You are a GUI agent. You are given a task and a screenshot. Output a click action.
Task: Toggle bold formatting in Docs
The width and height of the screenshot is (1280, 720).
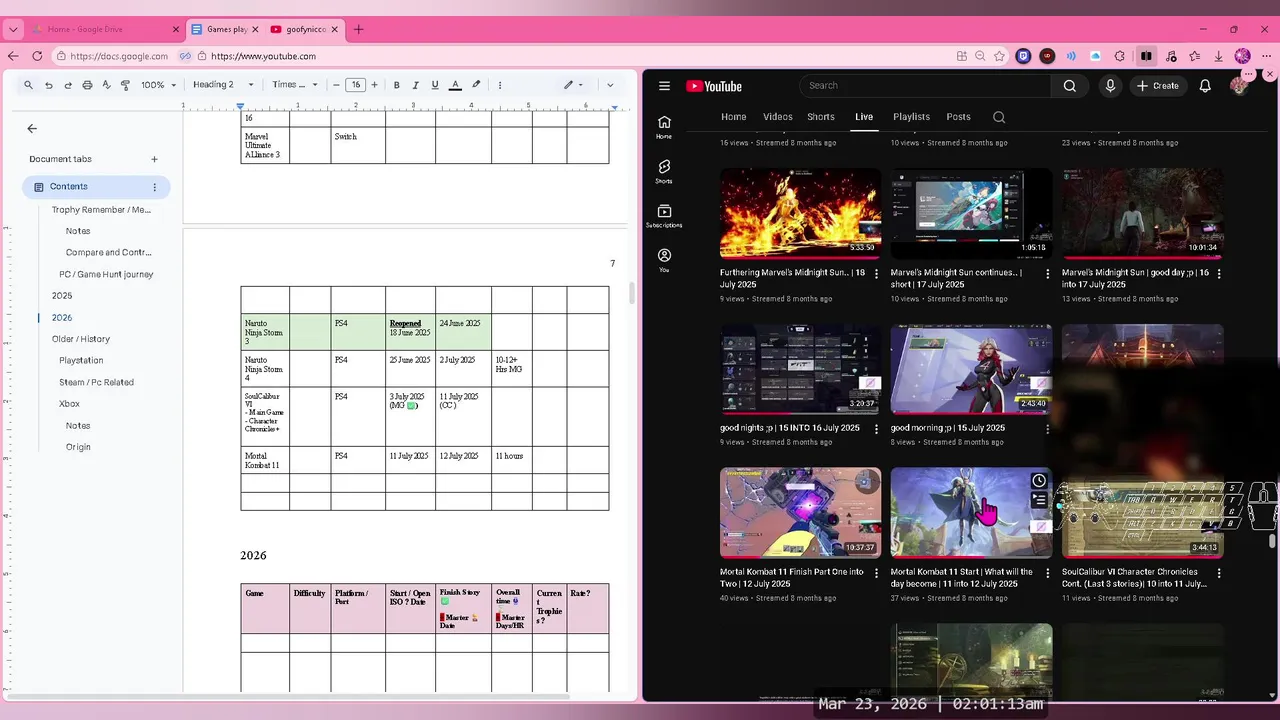[396, 85]
